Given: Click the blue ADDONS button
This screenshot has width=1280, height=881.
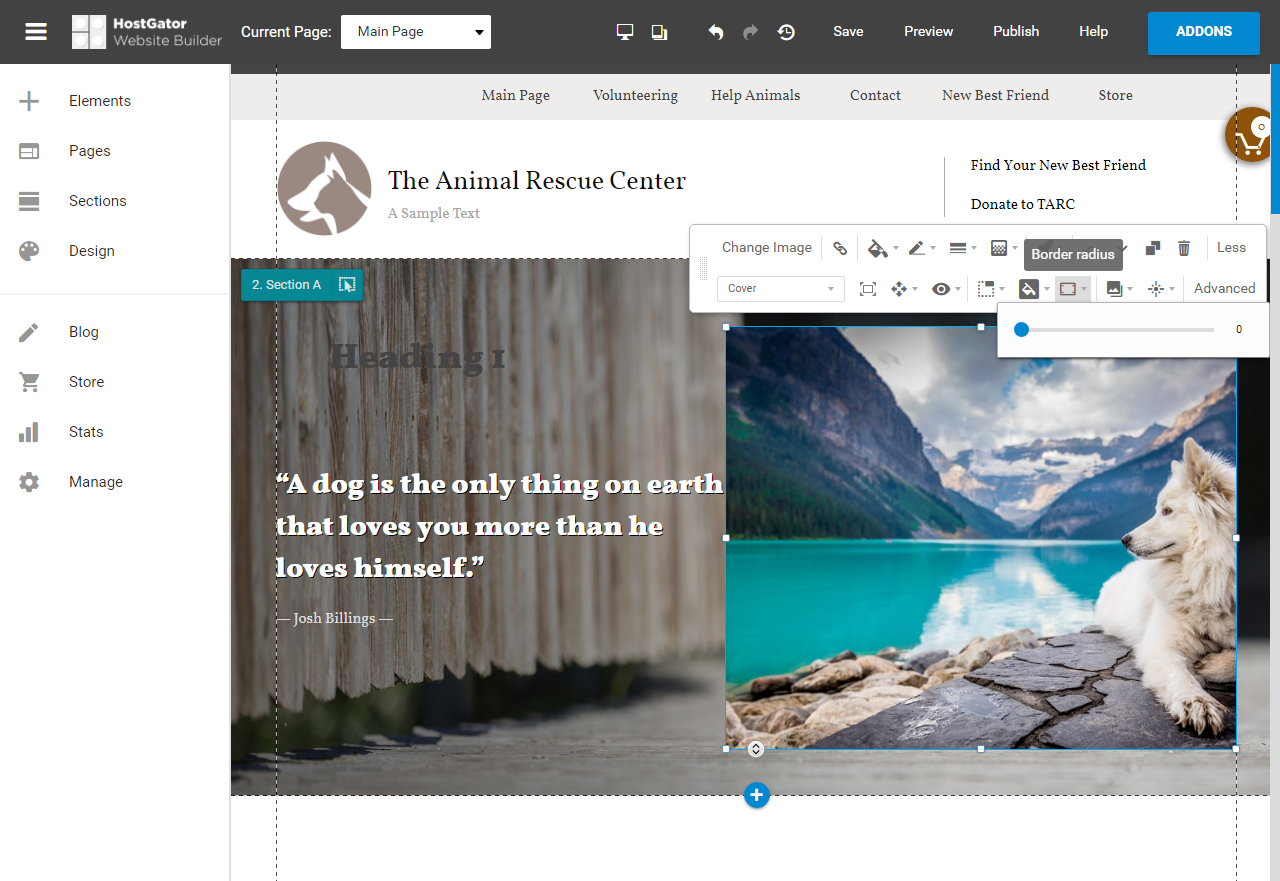Looking at the screenshot, I should 1203,32.
